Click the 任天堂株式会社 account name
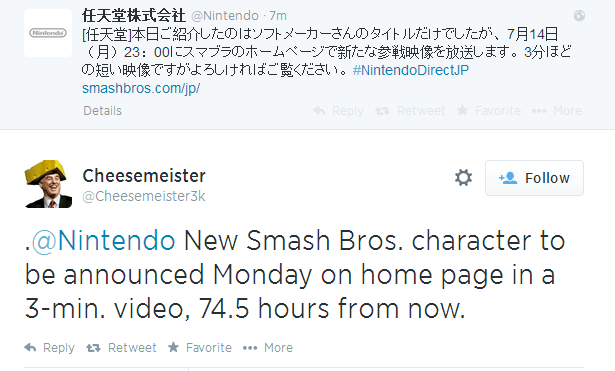The width and height of the screenshot is (615, 371). pyautogui.click(x=134, y=16)
